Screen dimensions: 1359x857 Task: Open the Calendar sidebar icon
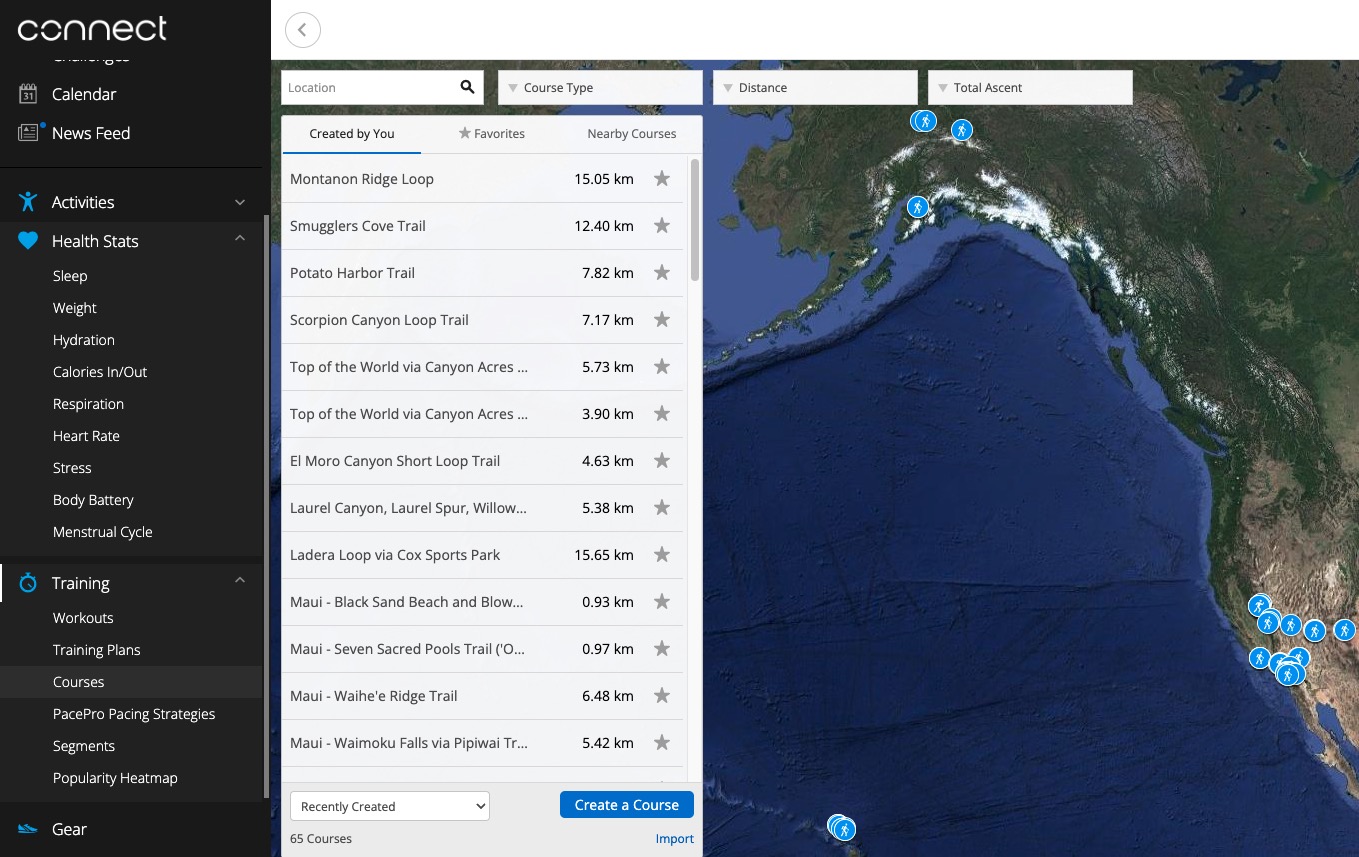point(28,94)
